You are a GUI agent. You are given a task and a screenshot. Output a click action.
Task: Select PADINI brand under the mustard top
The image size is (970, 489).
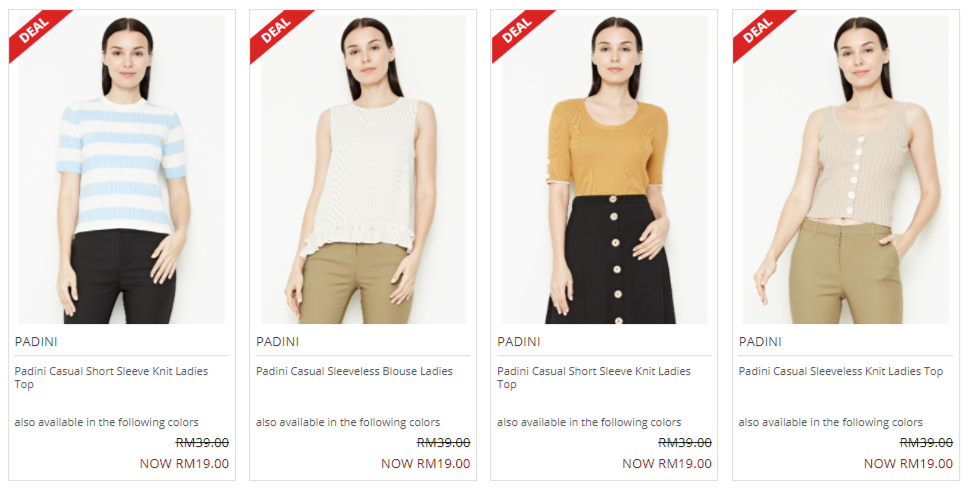click(518, 342)
